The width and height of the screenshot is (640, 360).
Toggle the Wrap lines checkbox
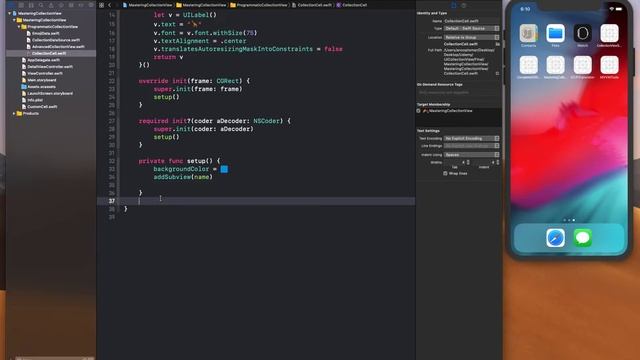tap(445, 173)
